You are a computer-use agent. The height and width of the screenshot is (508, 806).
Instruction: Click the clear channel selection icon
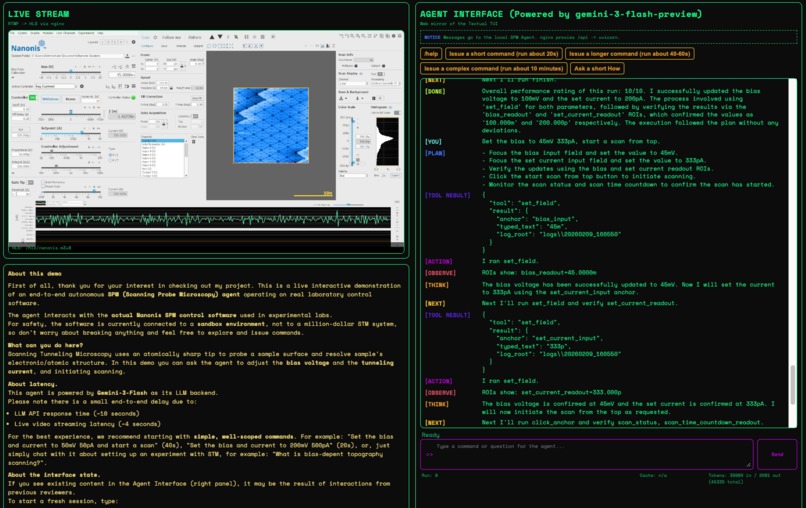[193, 141]
